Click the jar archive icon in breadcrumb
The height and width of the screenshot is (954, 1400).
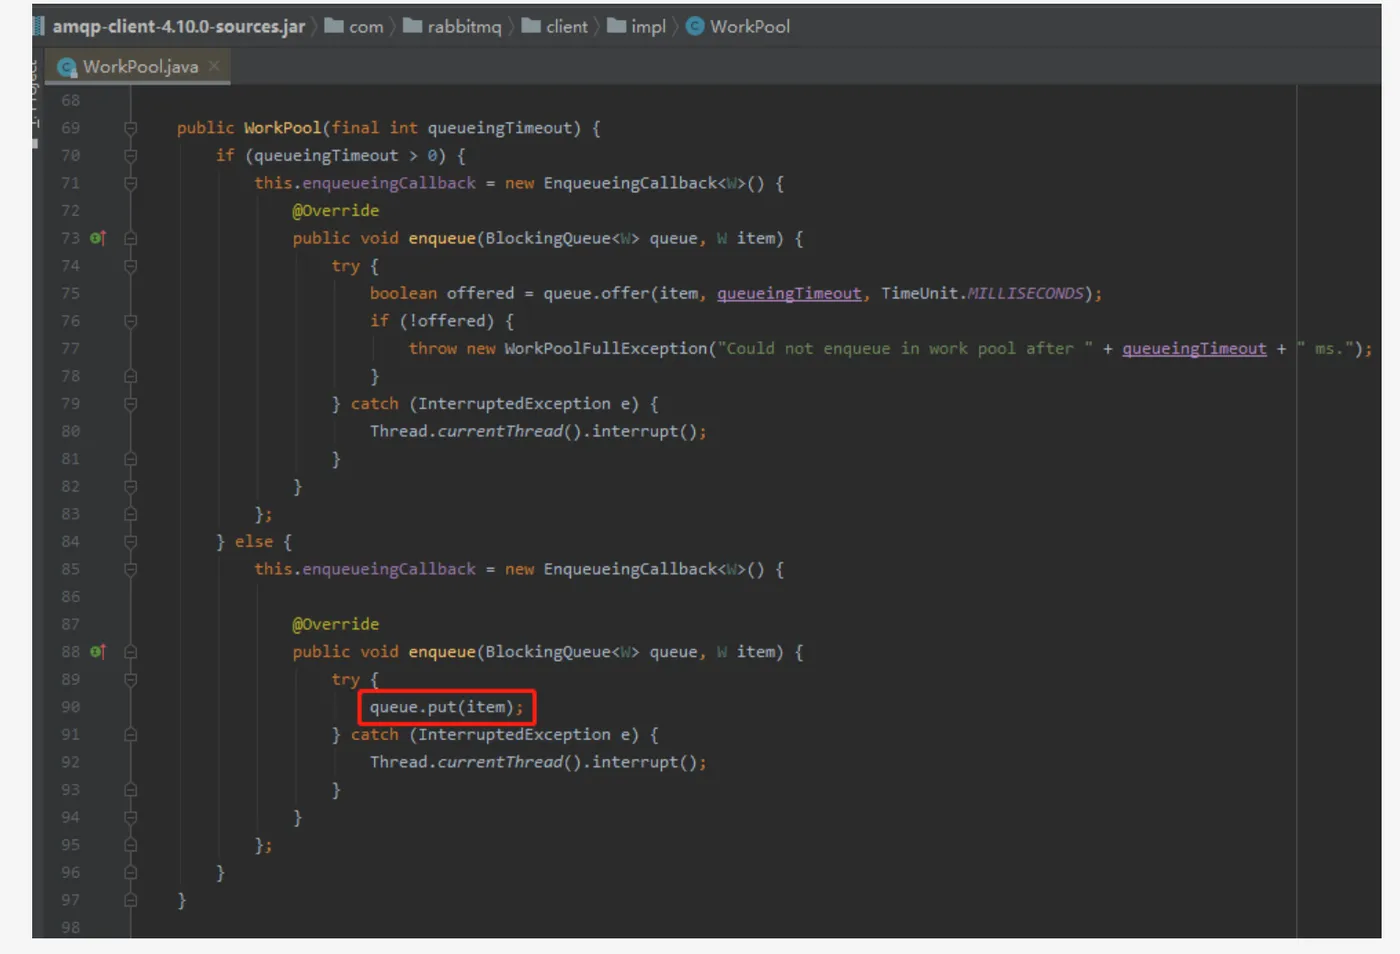point(40,27)
